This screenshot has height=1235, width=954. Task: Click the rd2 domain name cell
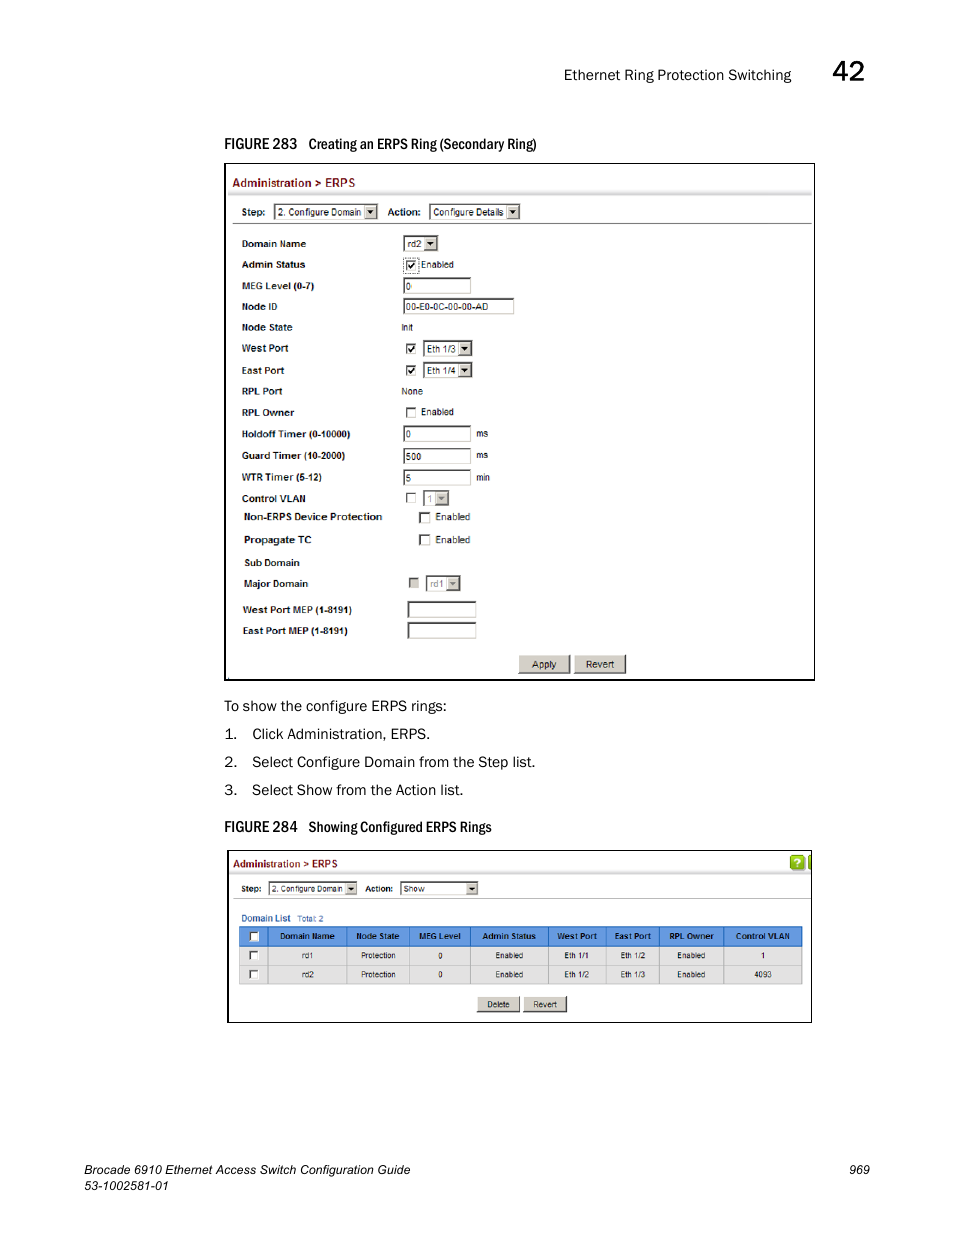(307, 975)
